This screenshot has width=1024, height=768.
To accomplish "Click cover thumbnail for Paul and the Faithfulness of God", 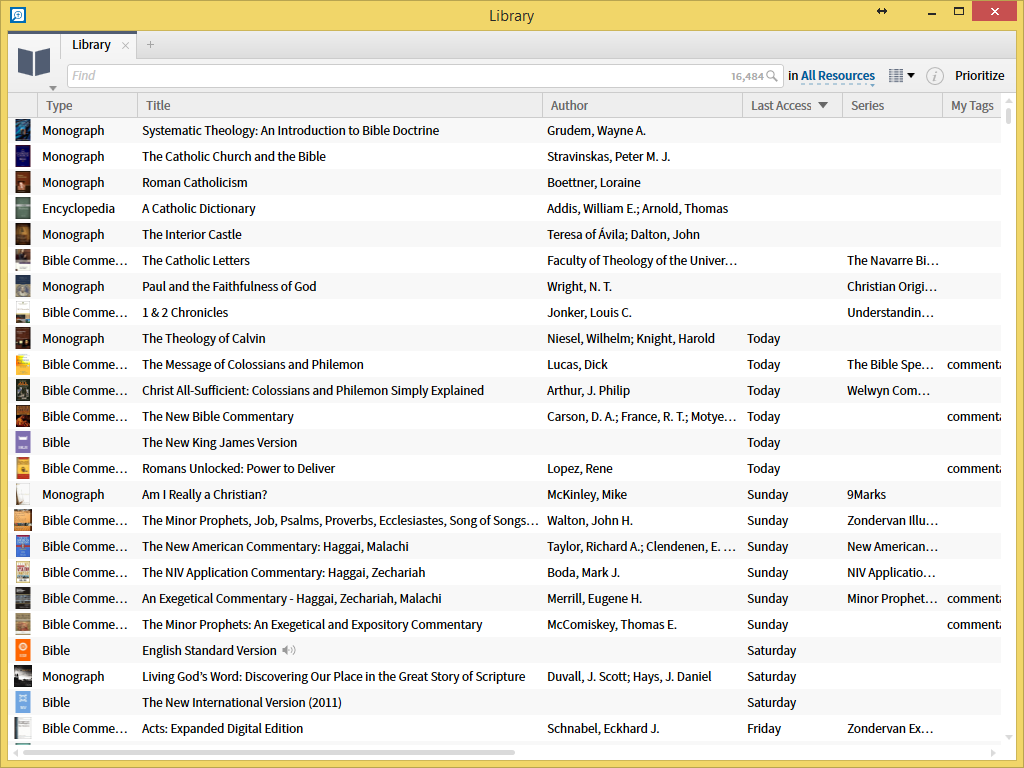I will 23,286.
